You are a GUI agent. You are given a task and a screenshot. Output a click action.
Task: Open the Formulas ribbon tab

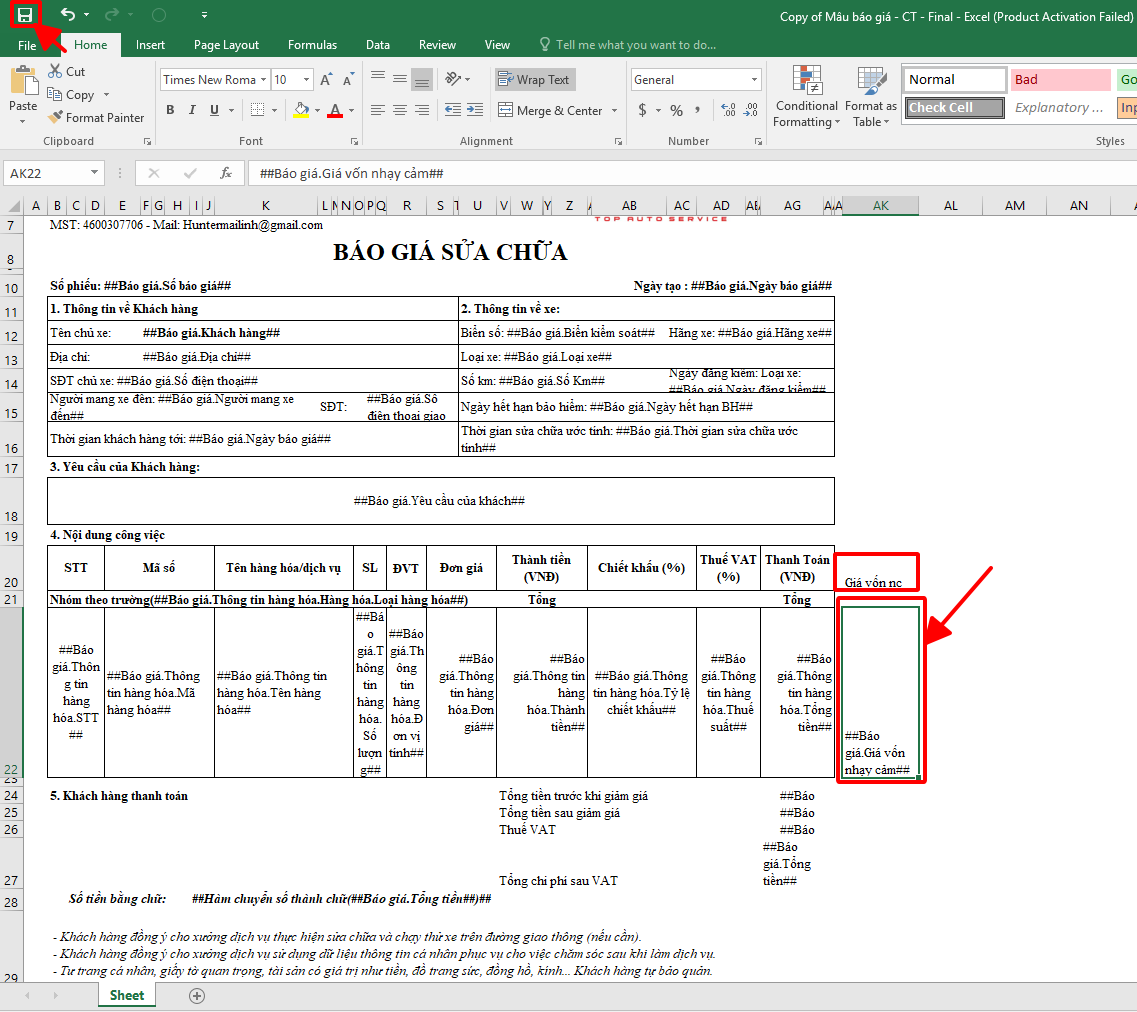coord(312,45)
